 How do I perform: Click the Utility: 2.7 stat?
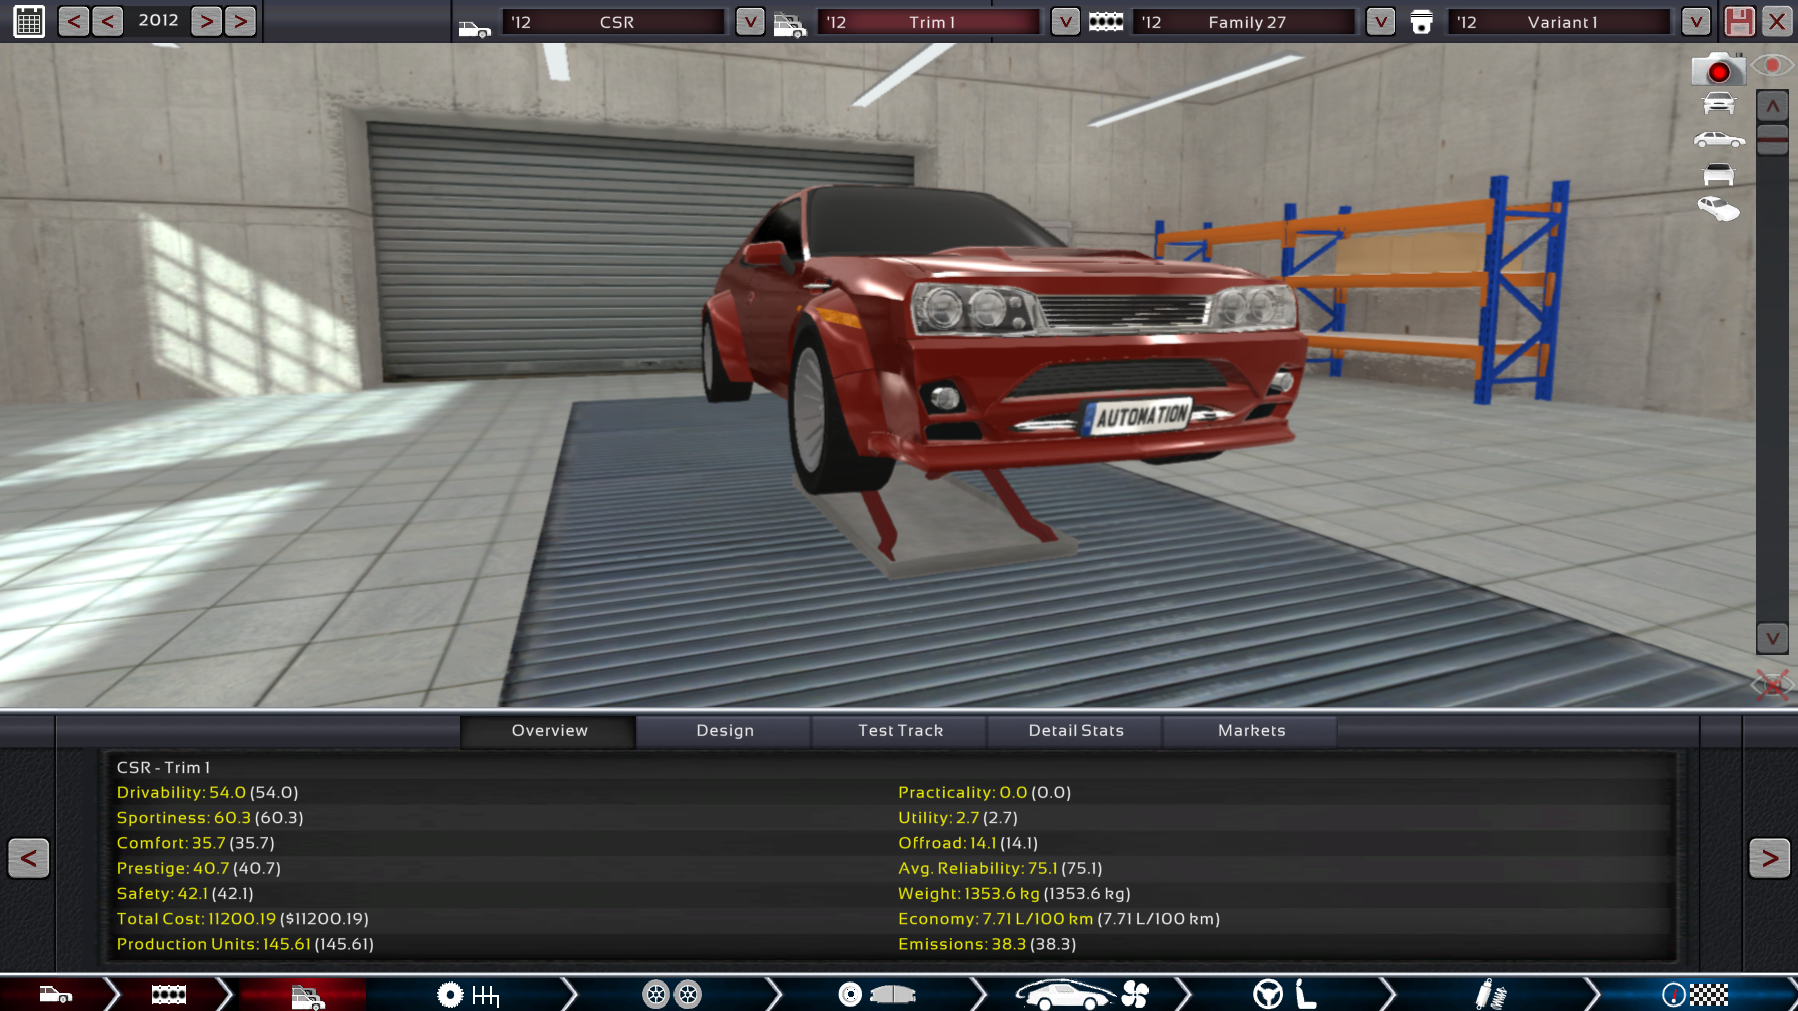click(958, 818)
